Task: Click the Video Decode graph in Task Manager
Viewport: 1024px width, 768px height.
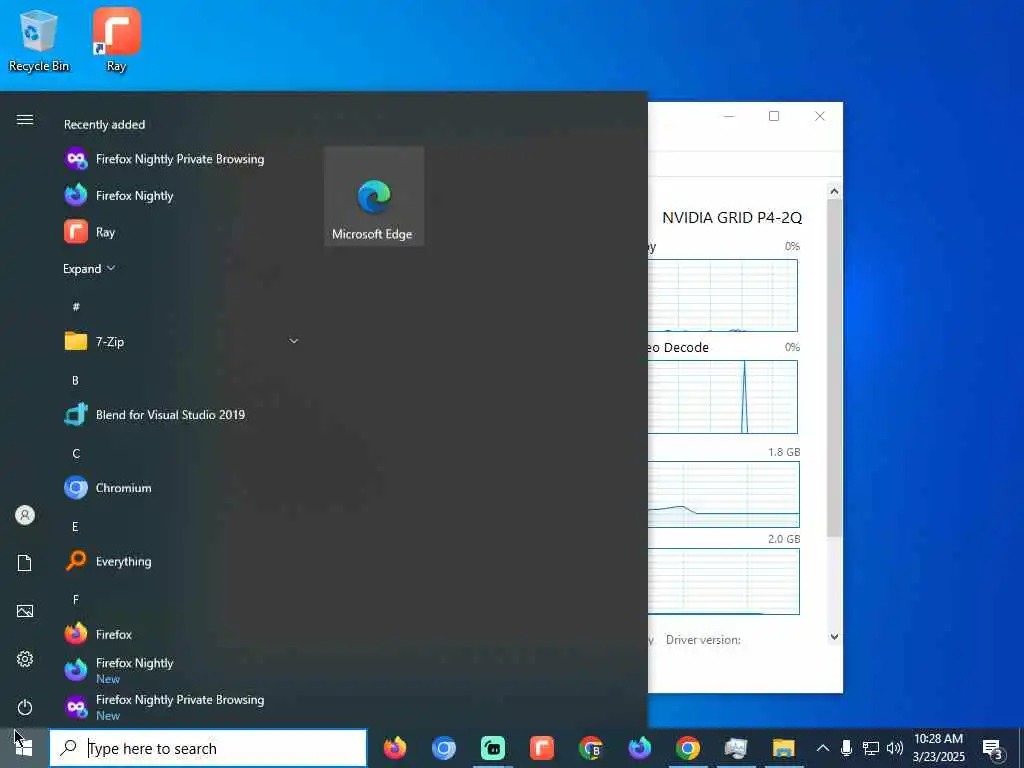Action: click(x=722, y=397)
